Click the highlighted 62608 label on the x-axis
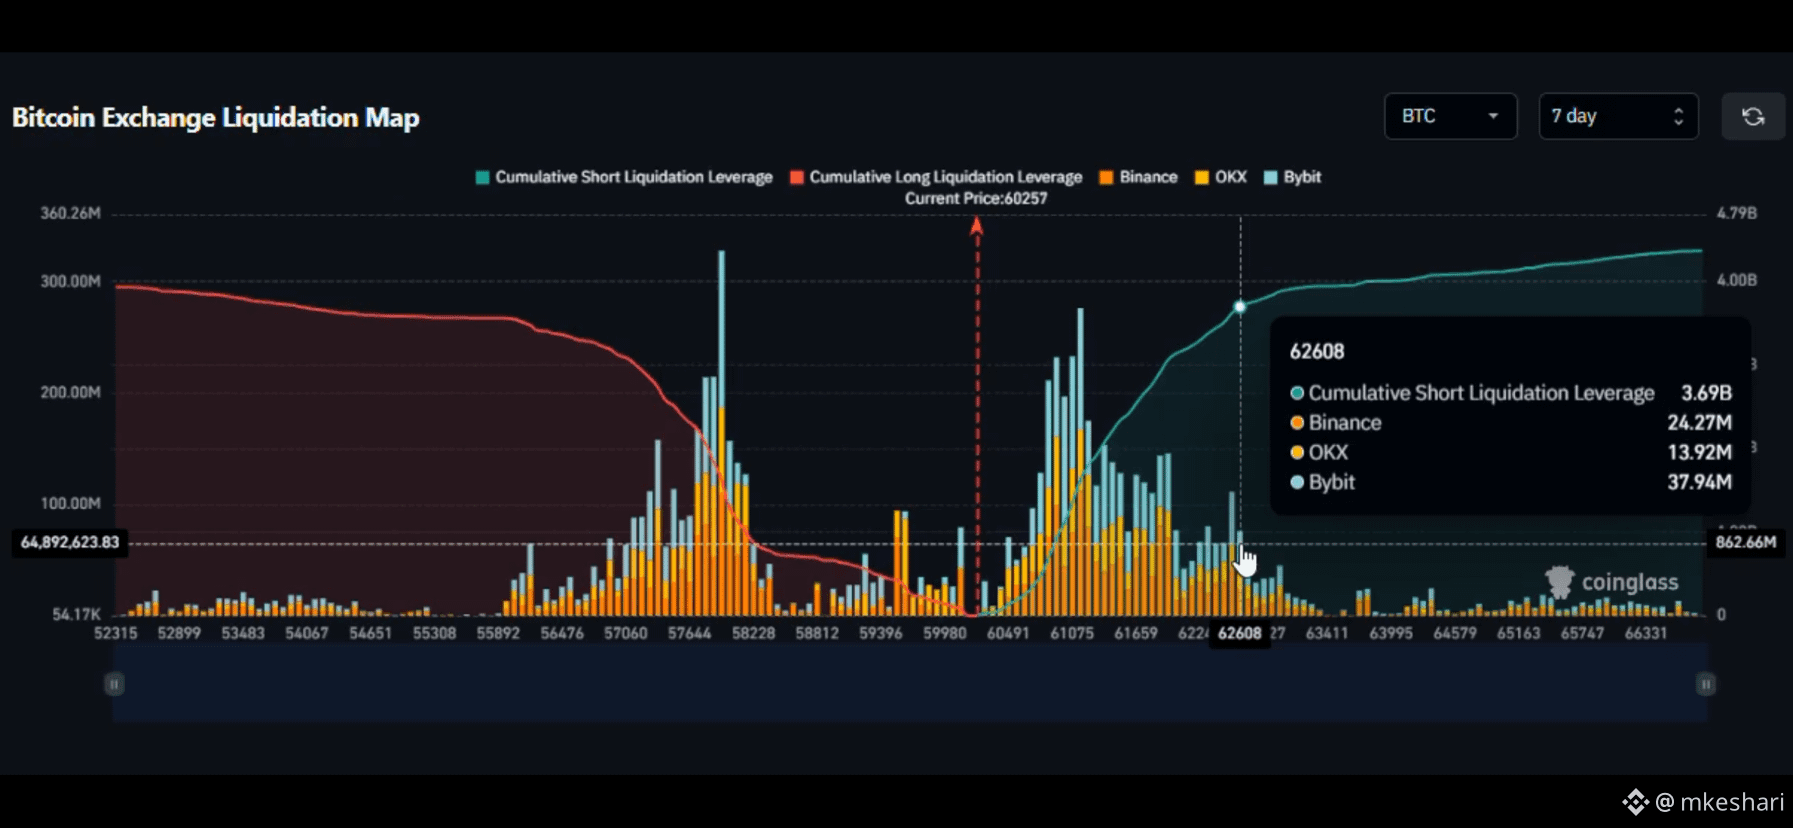1793x828 pixels. coord(1240,633)
